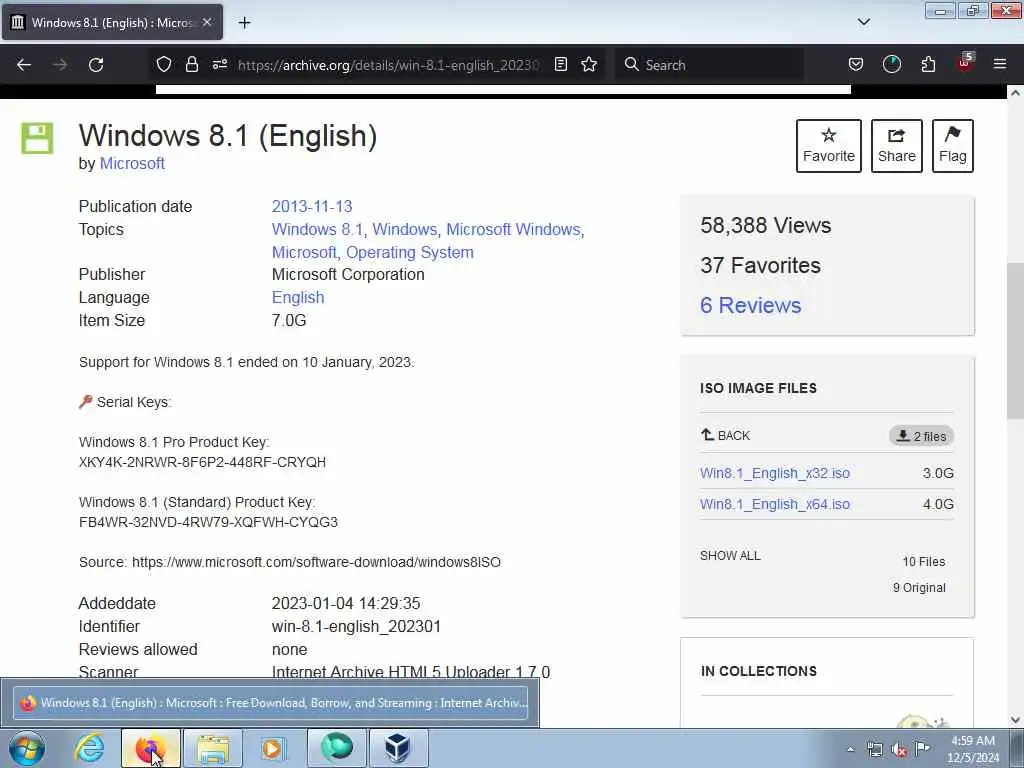This screenshot has width=1024, height=768.
Task: Flag this item
Action: point(953,146)
